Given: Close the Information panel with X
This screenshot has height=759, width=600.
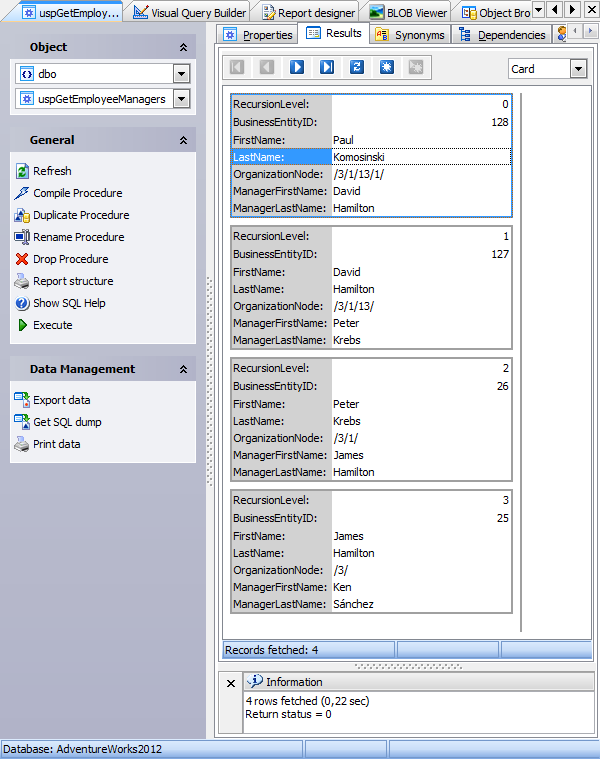Looking at the screenshot, I should pyautogui.click(x=231, y=684).
